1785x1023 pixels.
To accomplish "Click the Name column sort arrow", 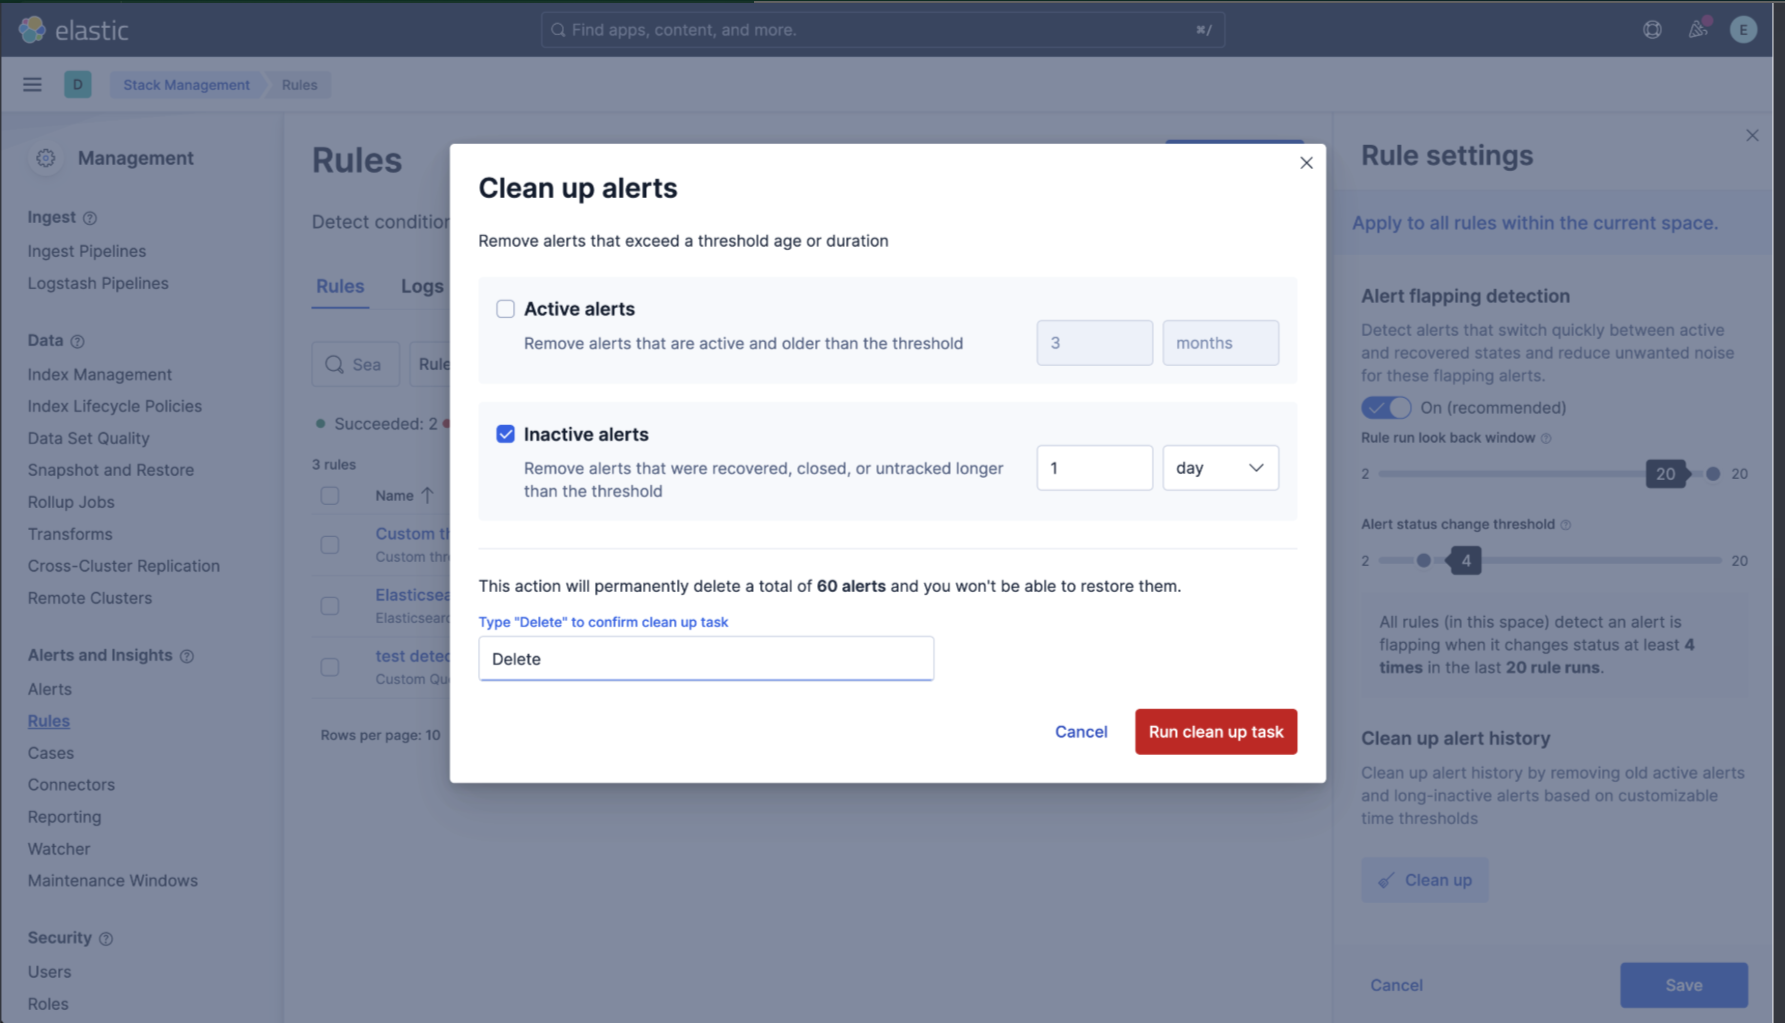I will click(x=426, y=494).
